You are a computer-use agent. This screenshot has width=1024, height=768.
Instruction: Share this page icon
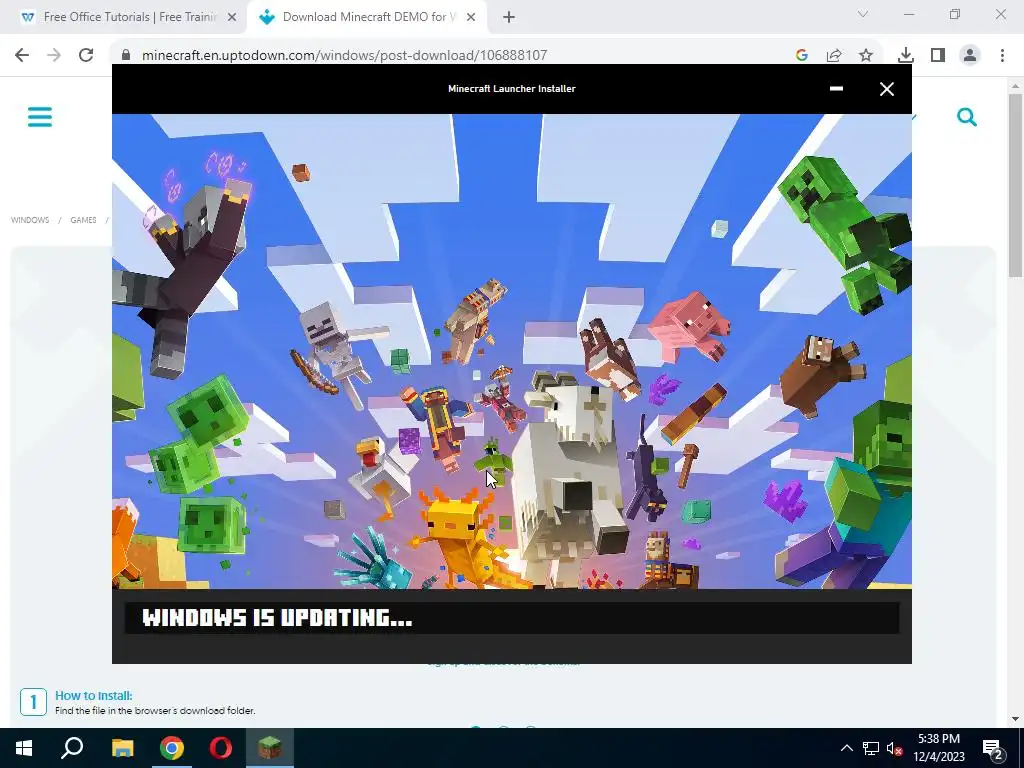point(834,56)
